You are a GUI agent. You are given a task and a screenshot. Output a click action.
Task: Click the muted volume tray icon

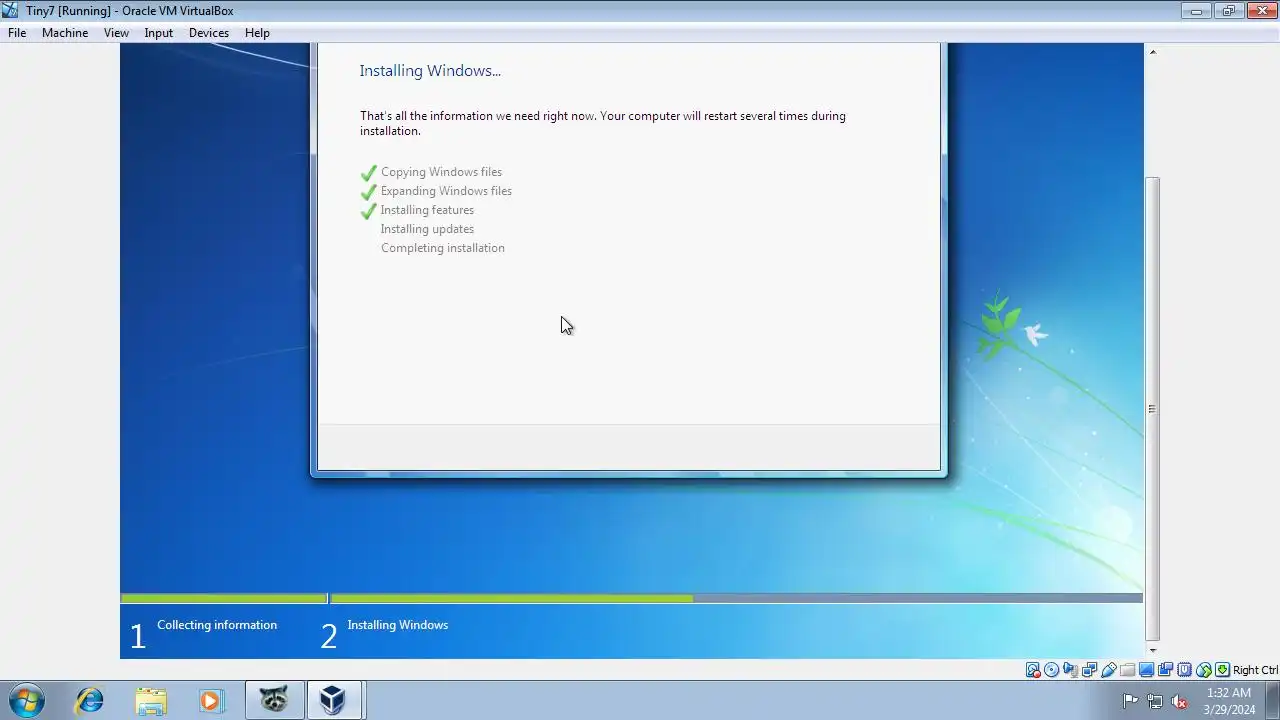point(1179,701)
